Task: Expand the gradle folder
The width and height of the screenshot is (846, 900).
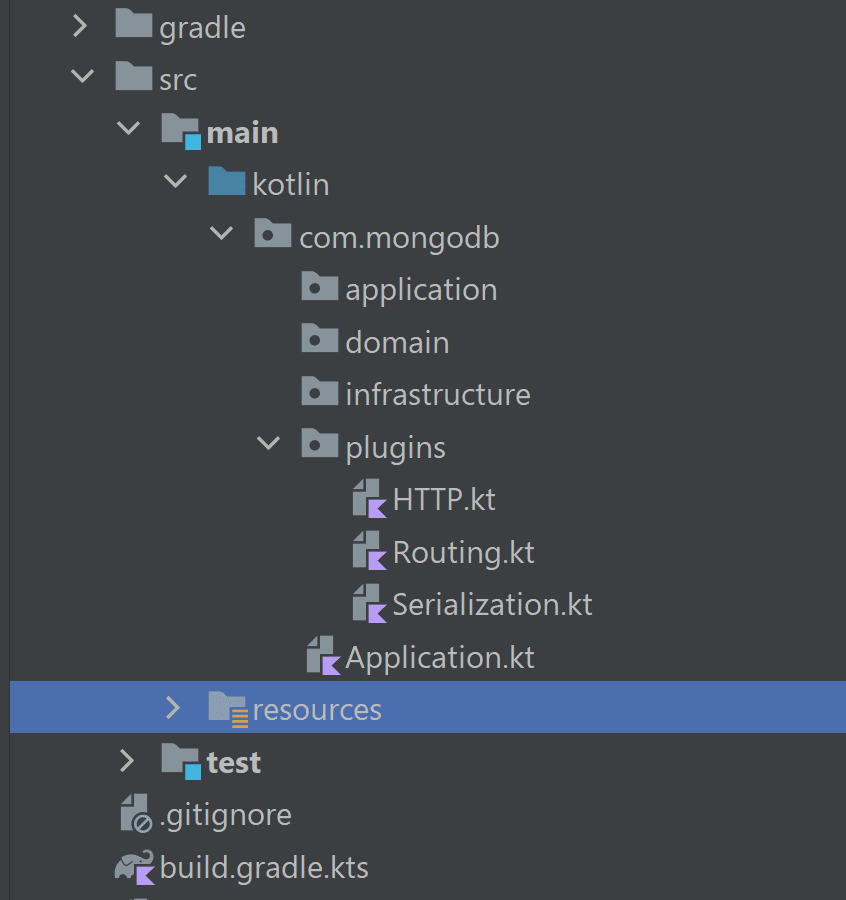Action: coord(80,26)
